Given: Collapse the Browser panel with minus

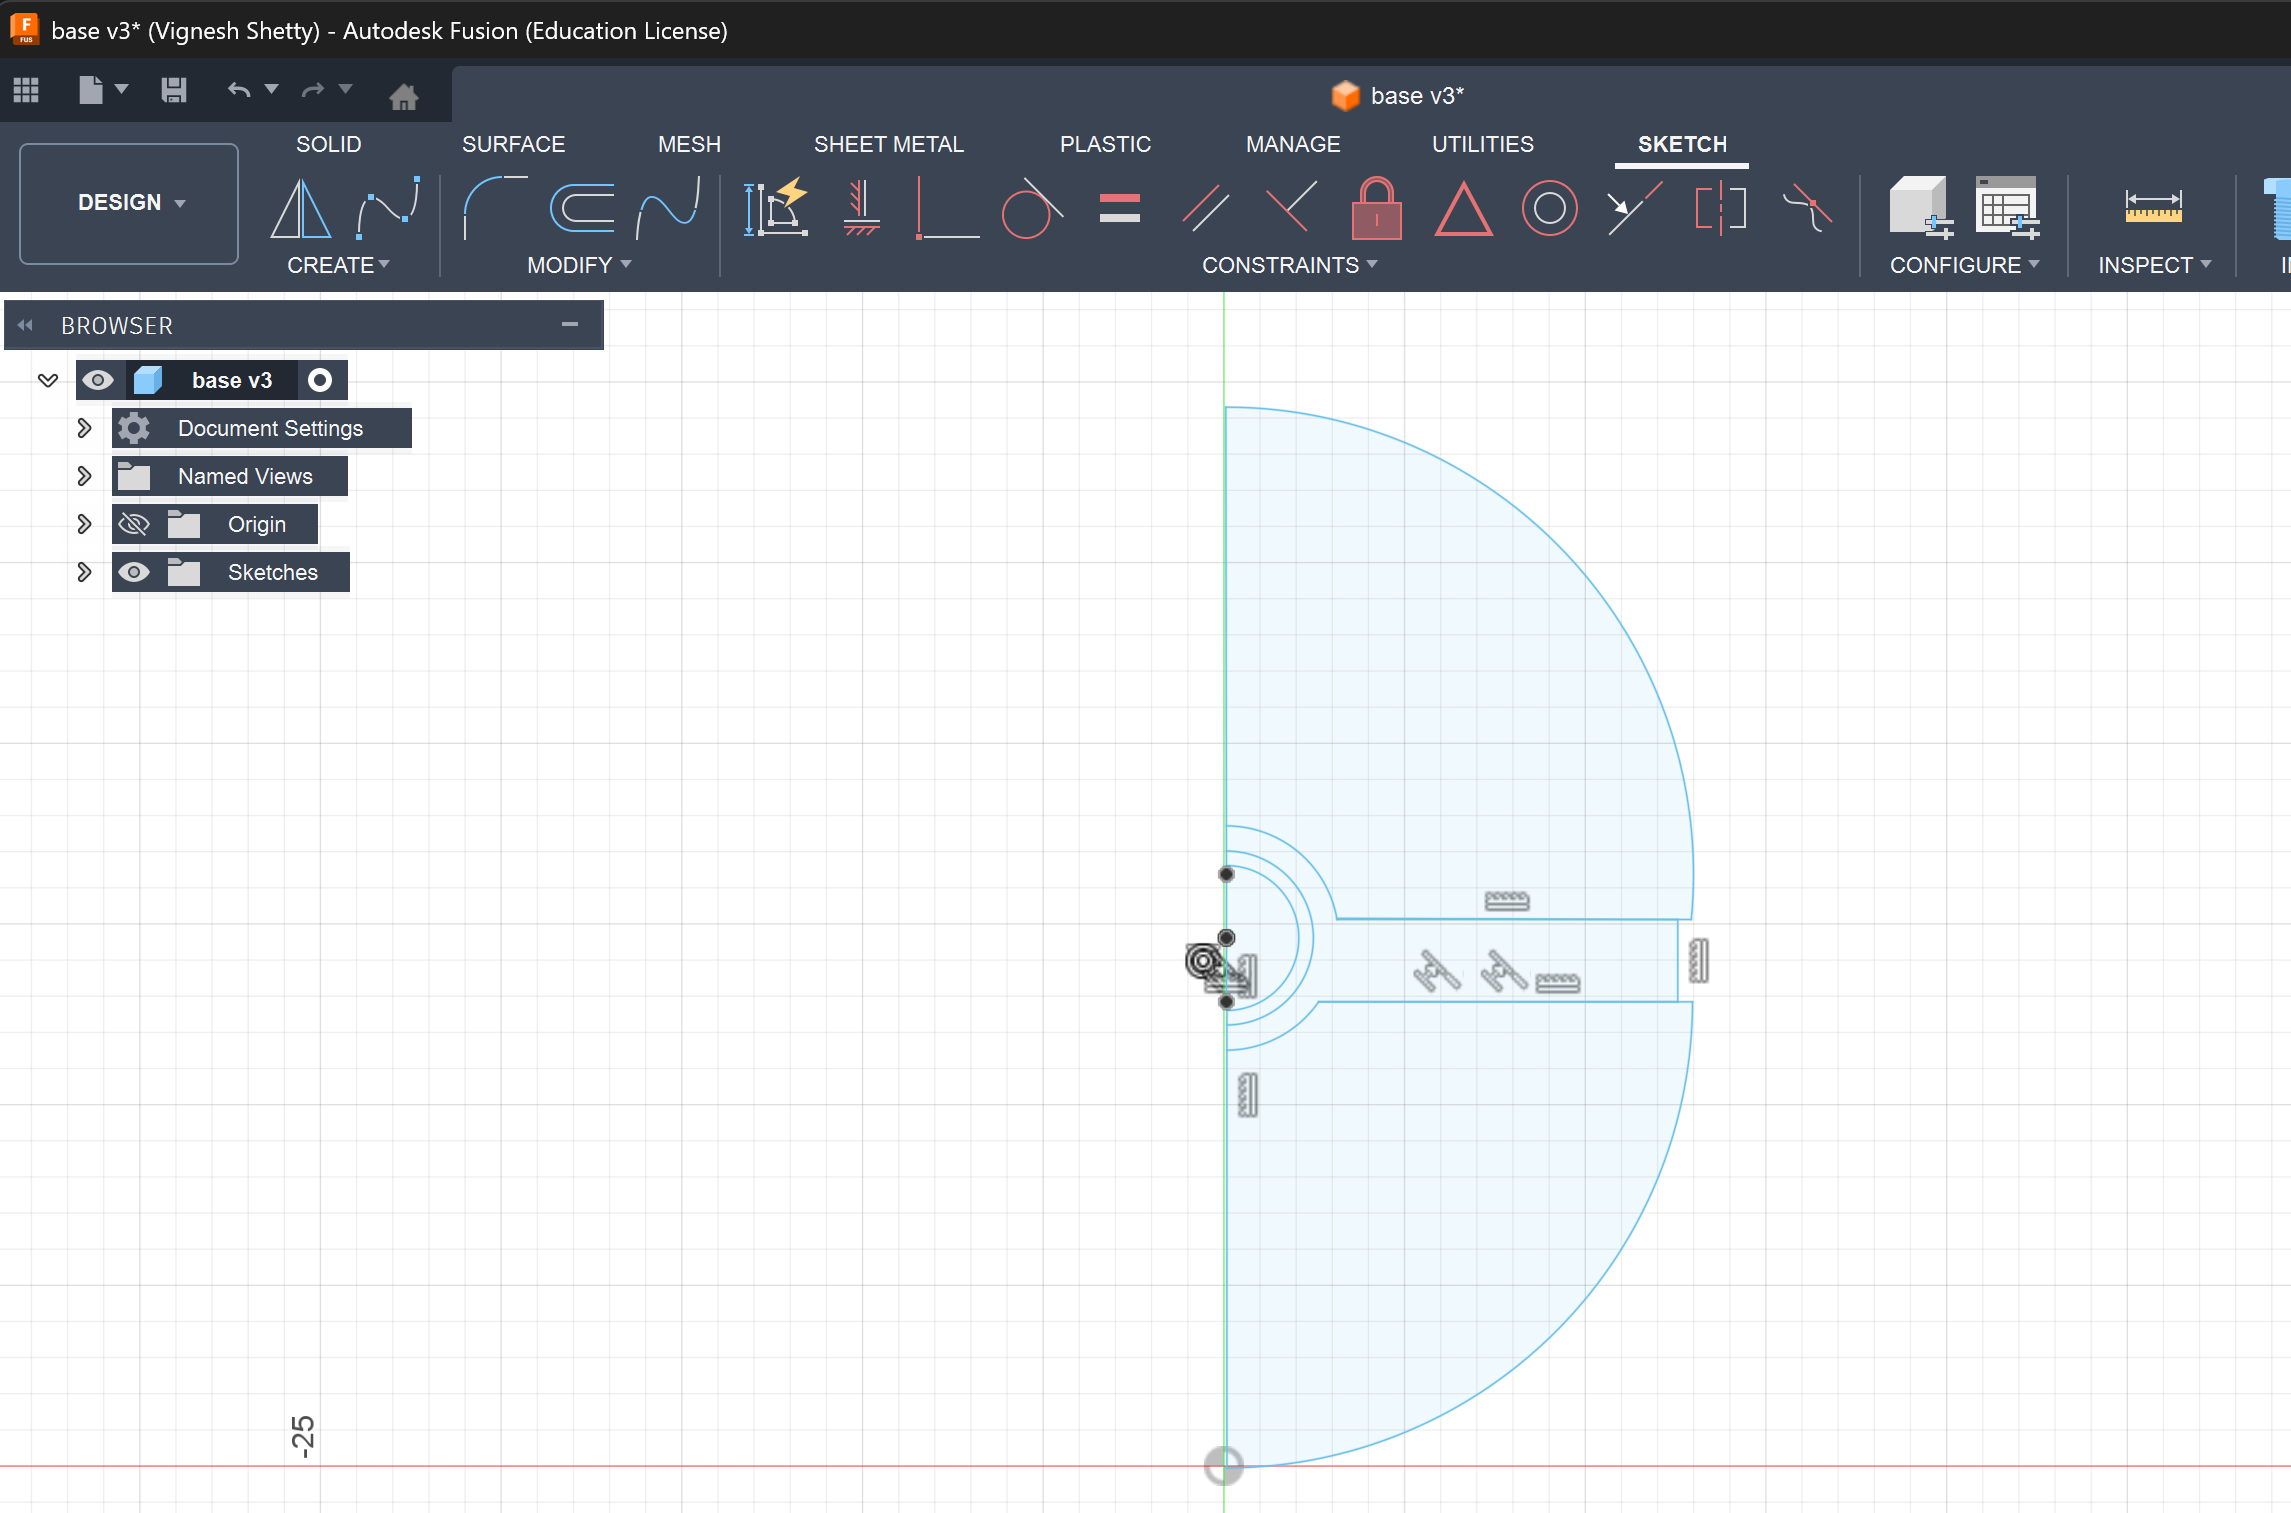Looking at the screenshot, I should pos(570,324).
